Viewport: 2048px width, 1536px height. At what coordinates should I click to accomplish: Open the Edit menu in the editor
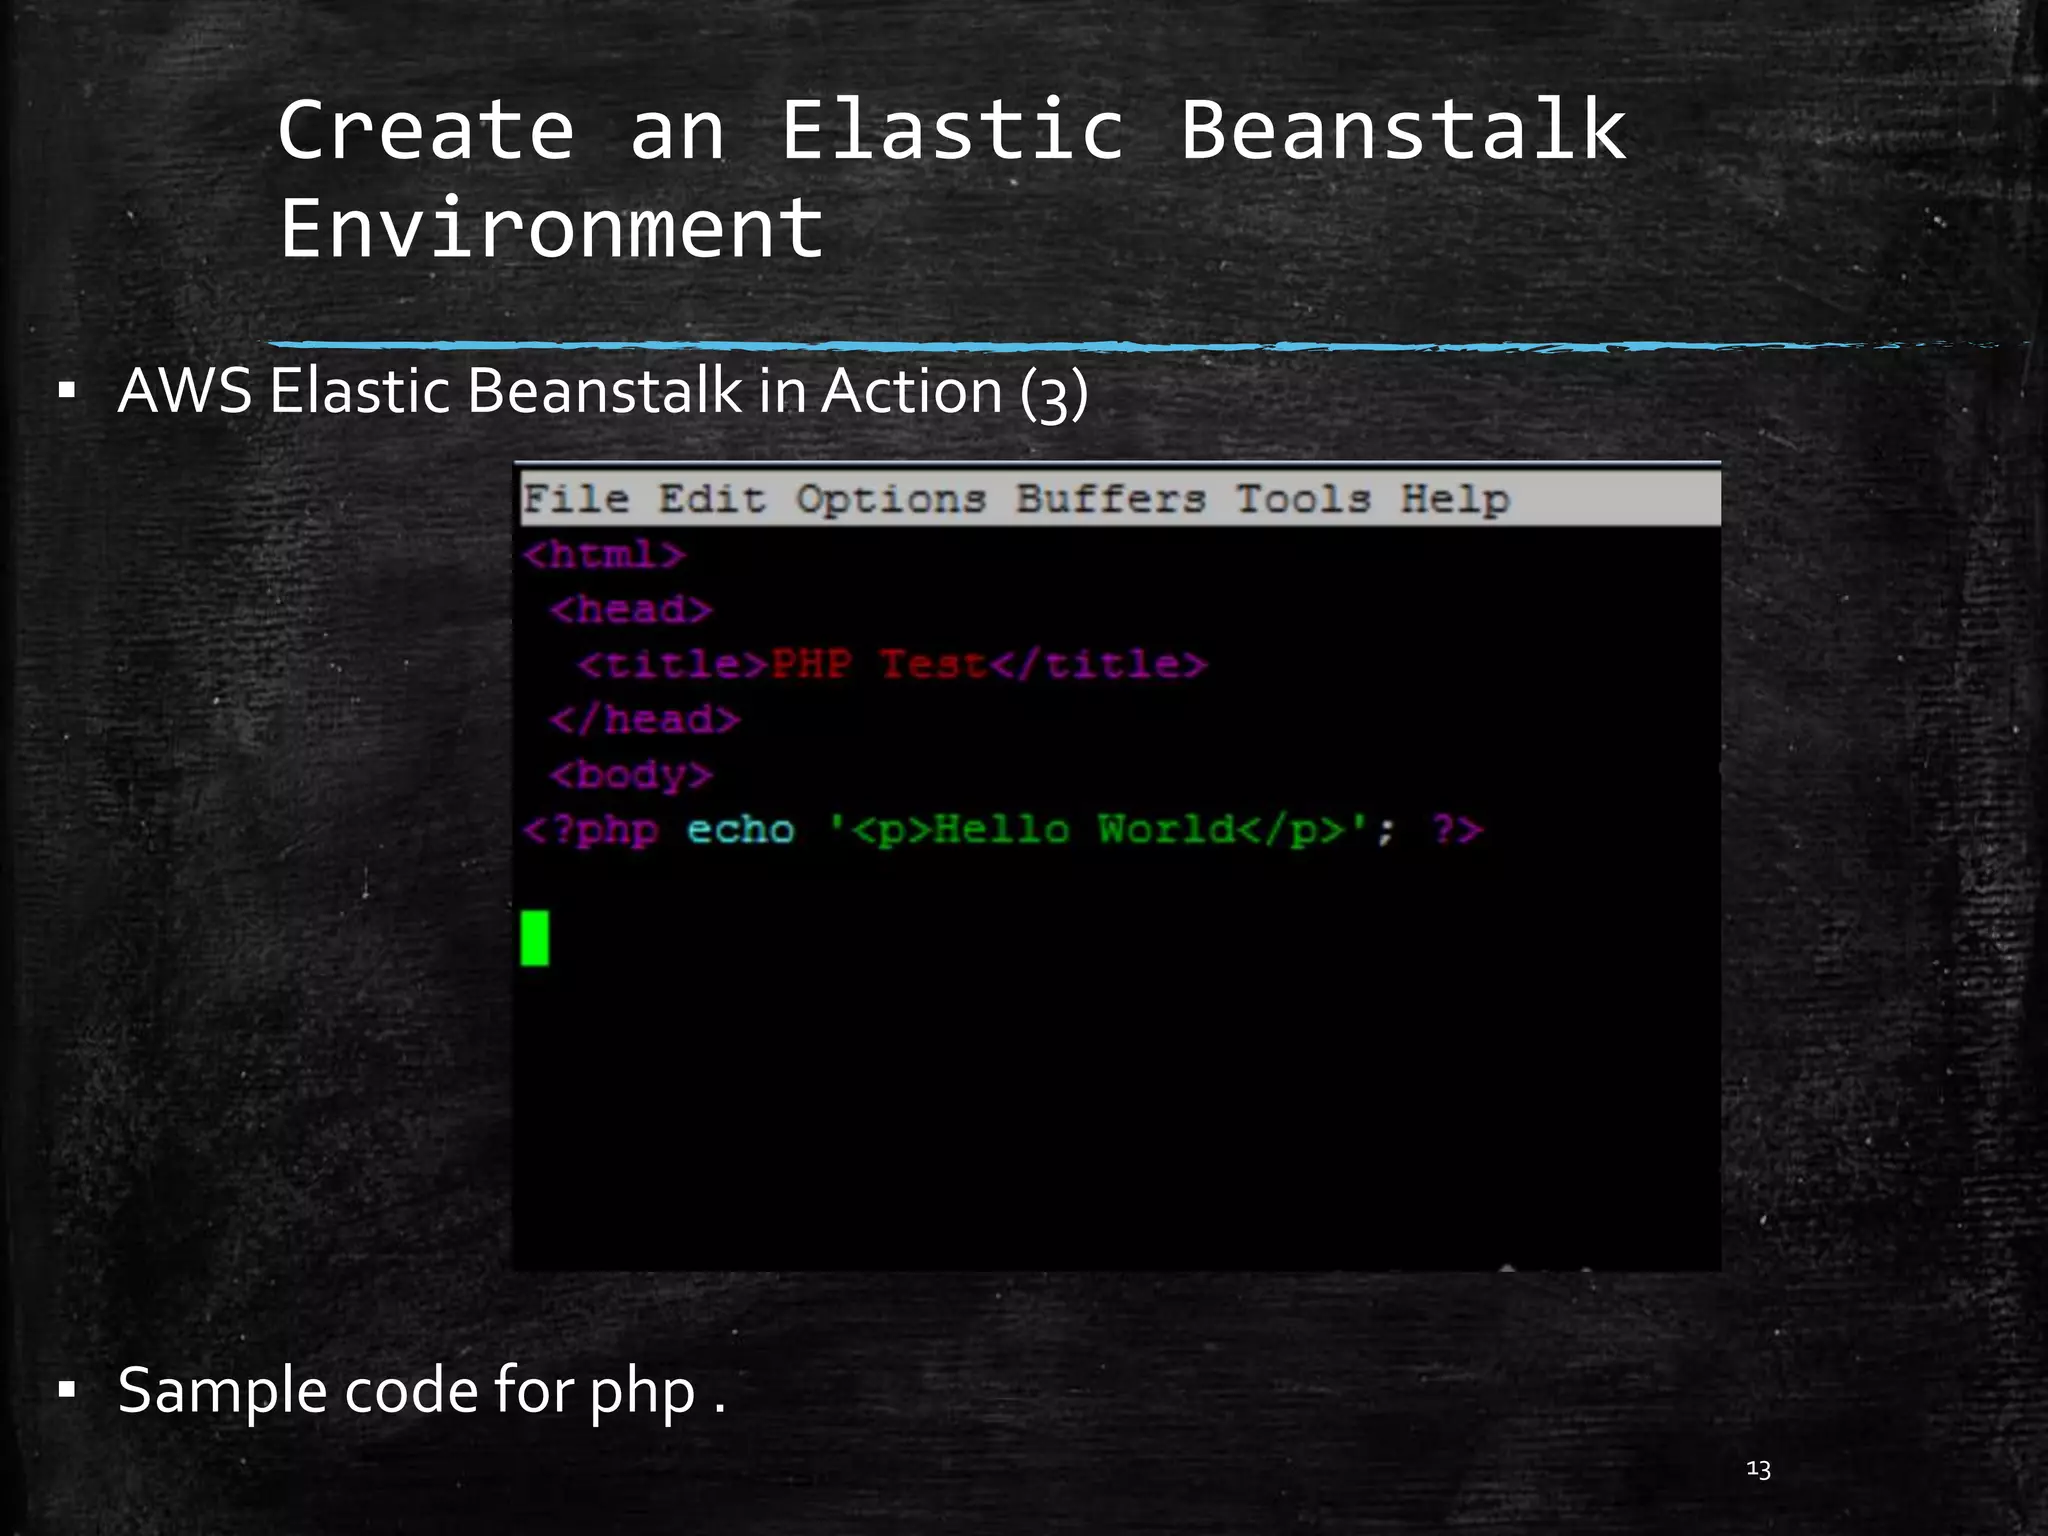click(x=712, y=498)
